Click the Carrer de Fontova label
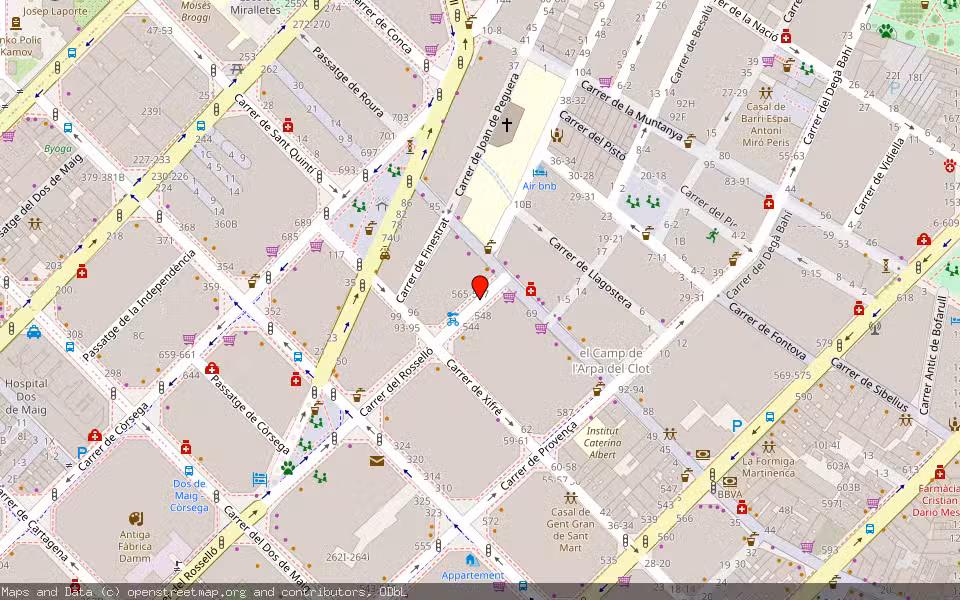 (x=767, y=332)
